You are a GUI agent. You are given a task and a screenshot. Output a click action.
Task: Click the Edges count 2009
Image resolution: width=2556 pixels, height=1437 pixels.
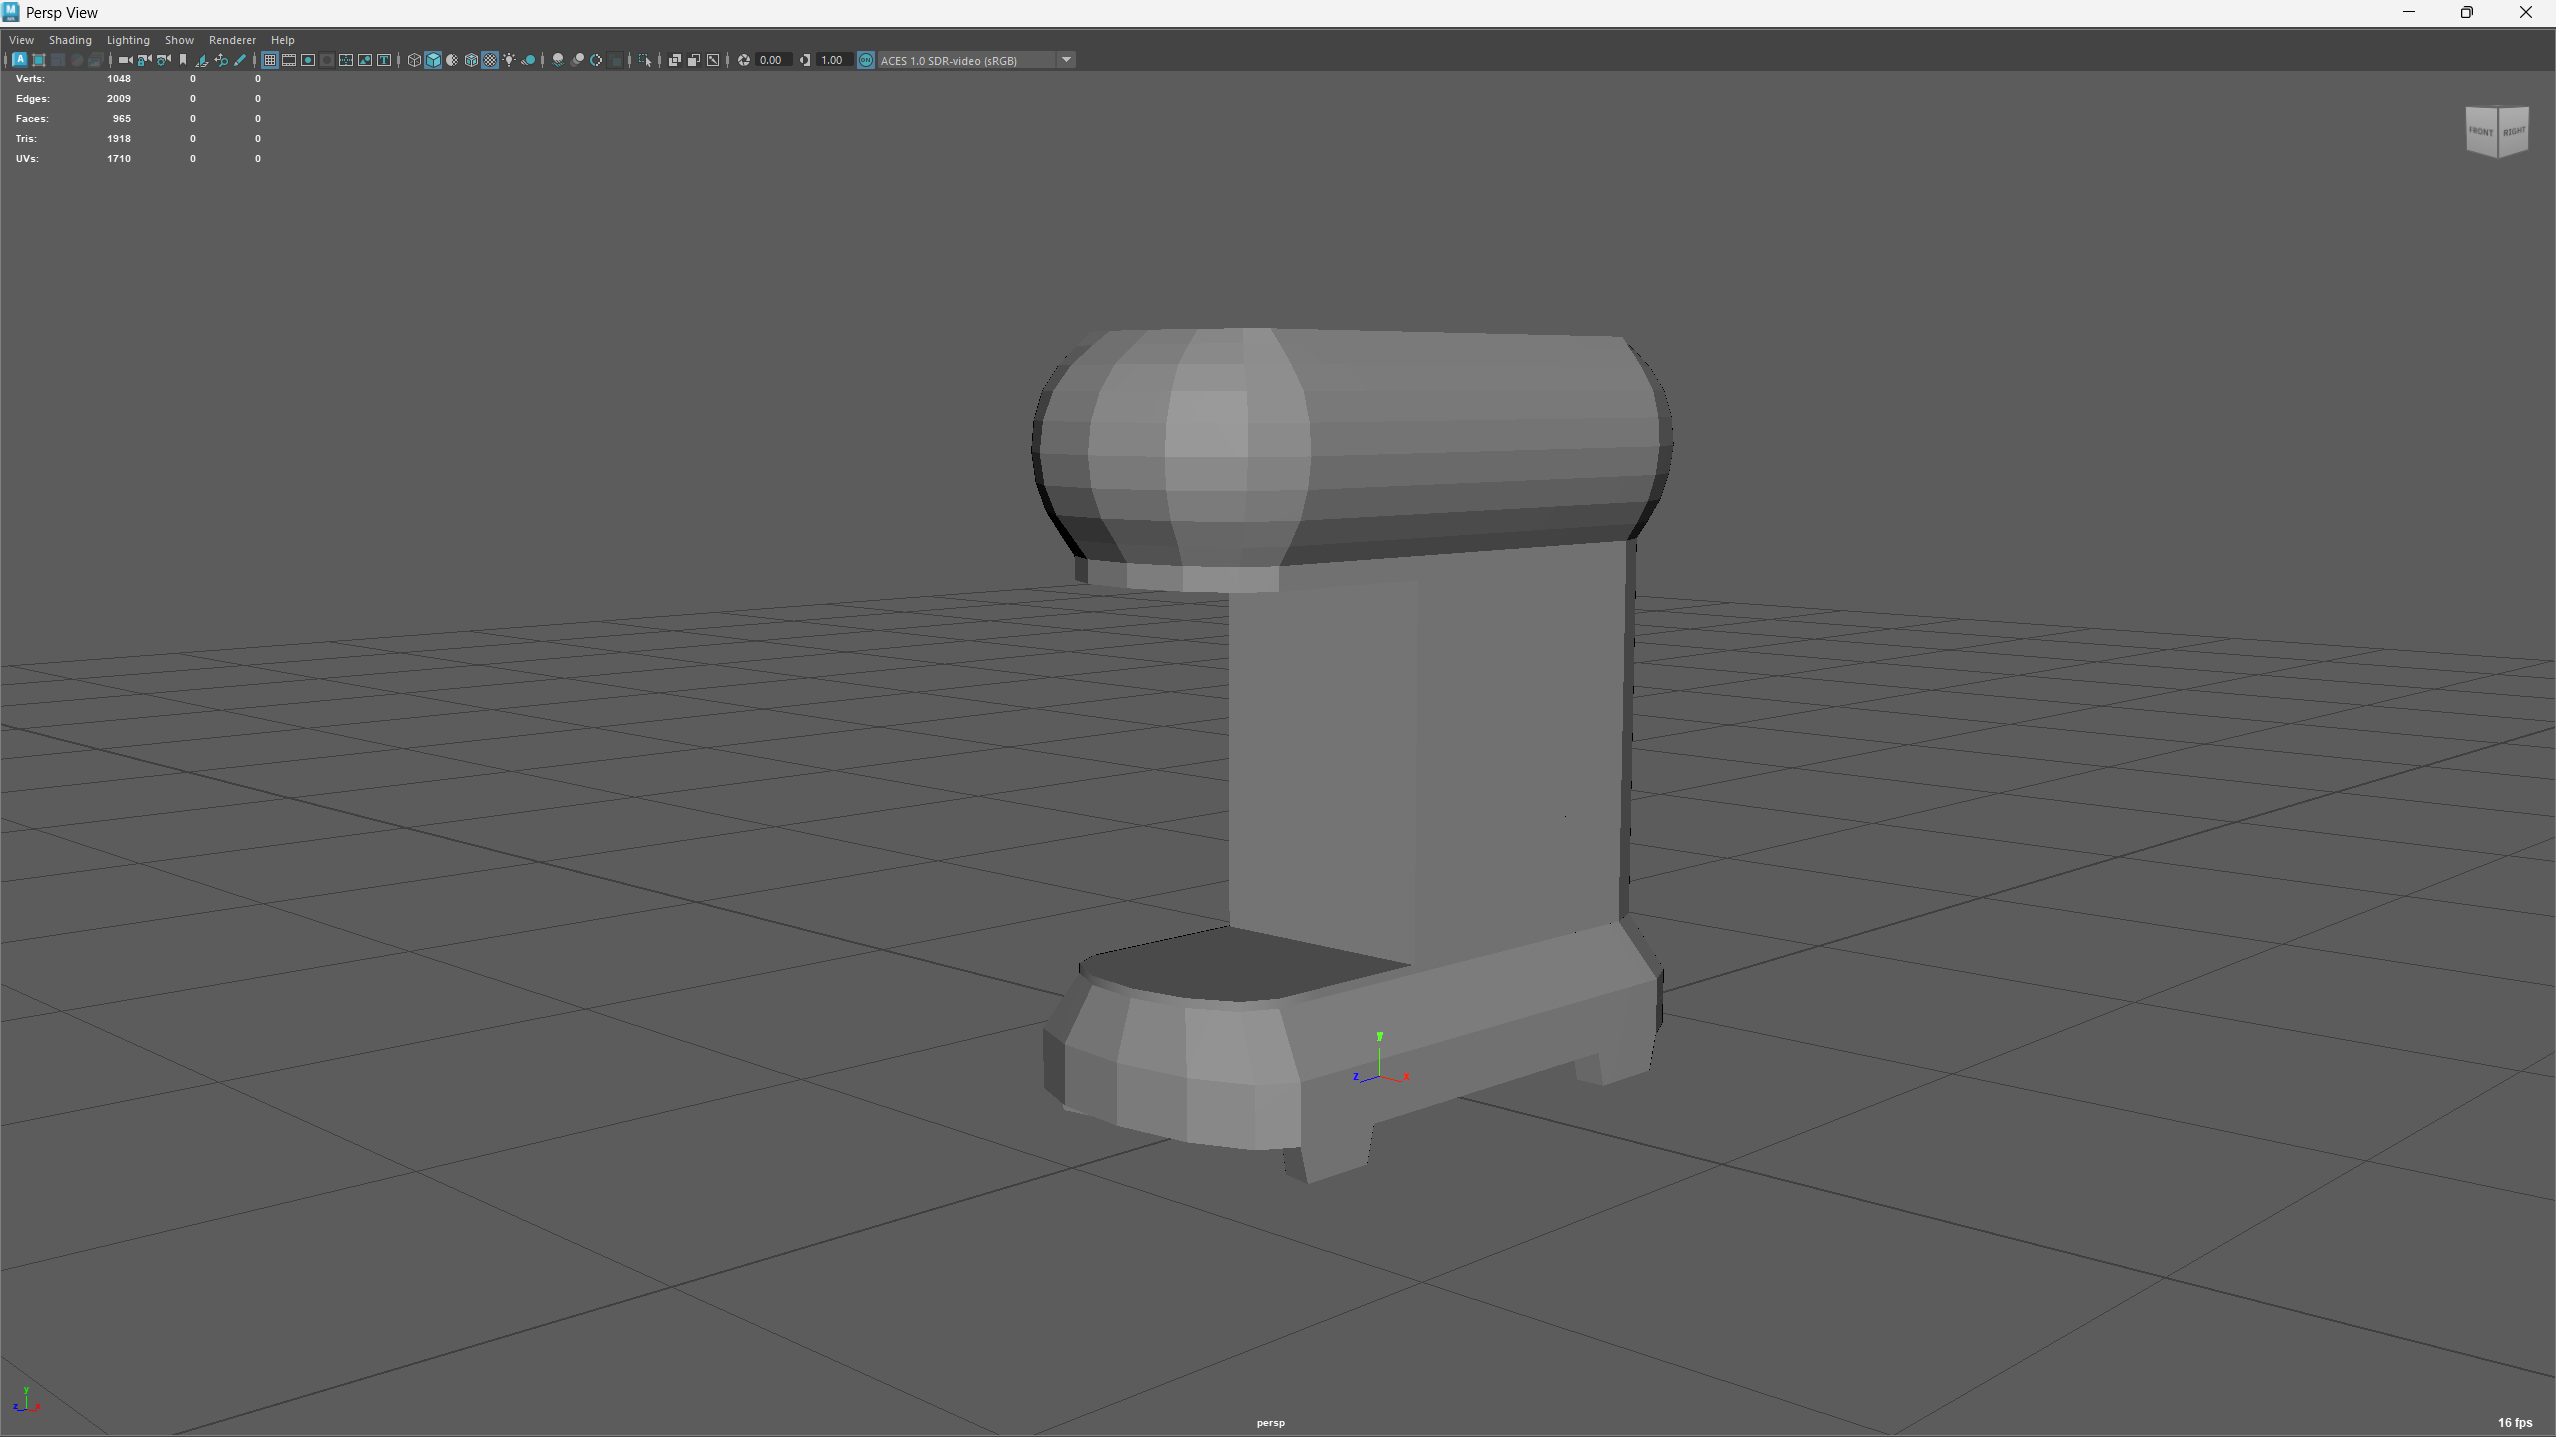119,98
